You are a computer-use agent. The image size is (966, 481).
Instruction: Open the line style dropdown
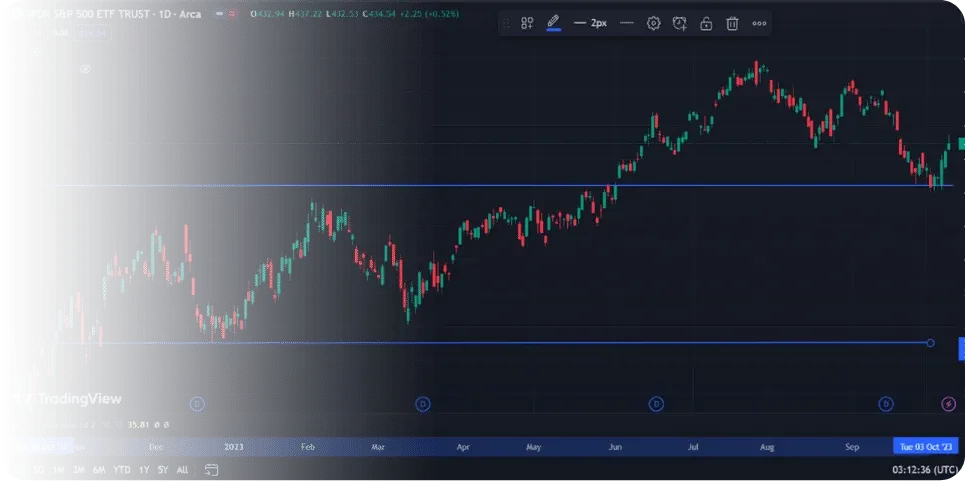click(x=627, y=23)
